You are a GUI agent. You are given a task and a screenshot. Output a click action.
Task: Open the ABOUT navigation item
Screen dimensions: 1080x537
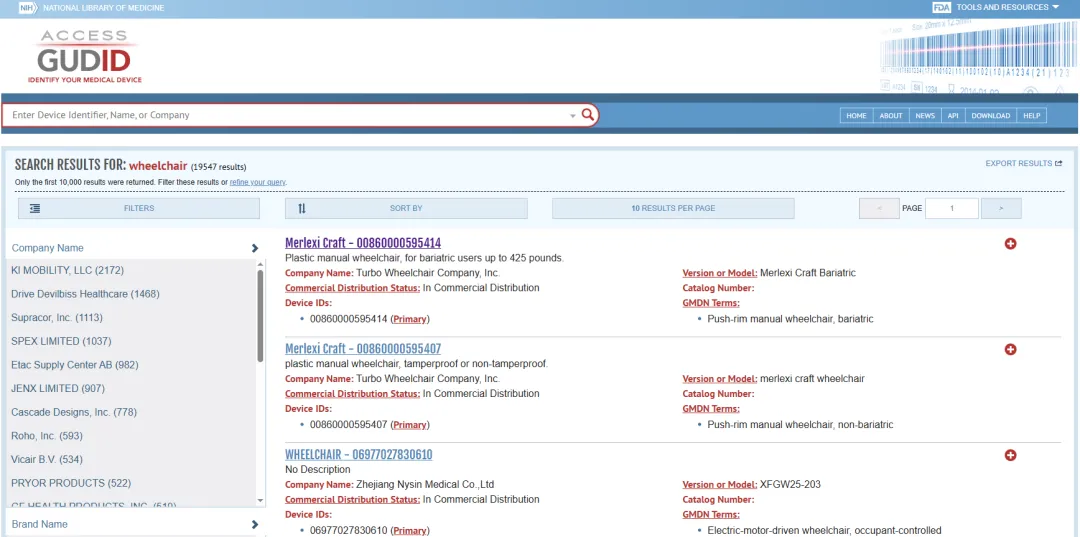891,116
